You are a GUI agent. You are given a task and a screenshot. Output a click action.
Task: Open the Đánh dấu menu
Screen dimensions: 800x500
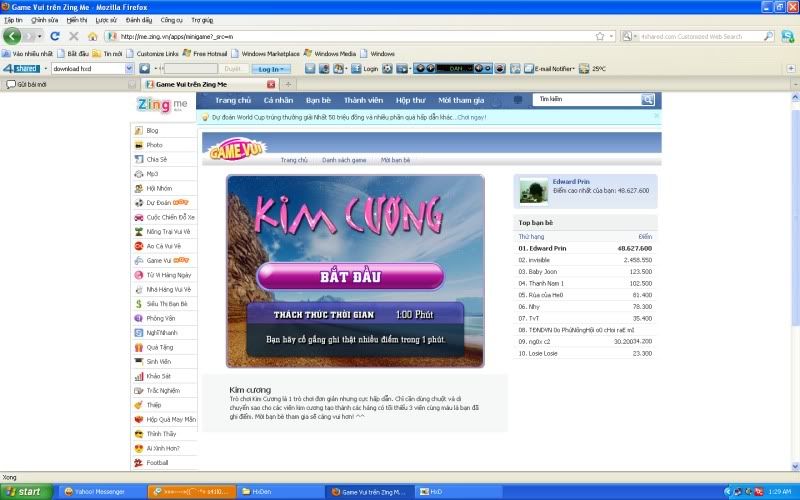(139, 20)
